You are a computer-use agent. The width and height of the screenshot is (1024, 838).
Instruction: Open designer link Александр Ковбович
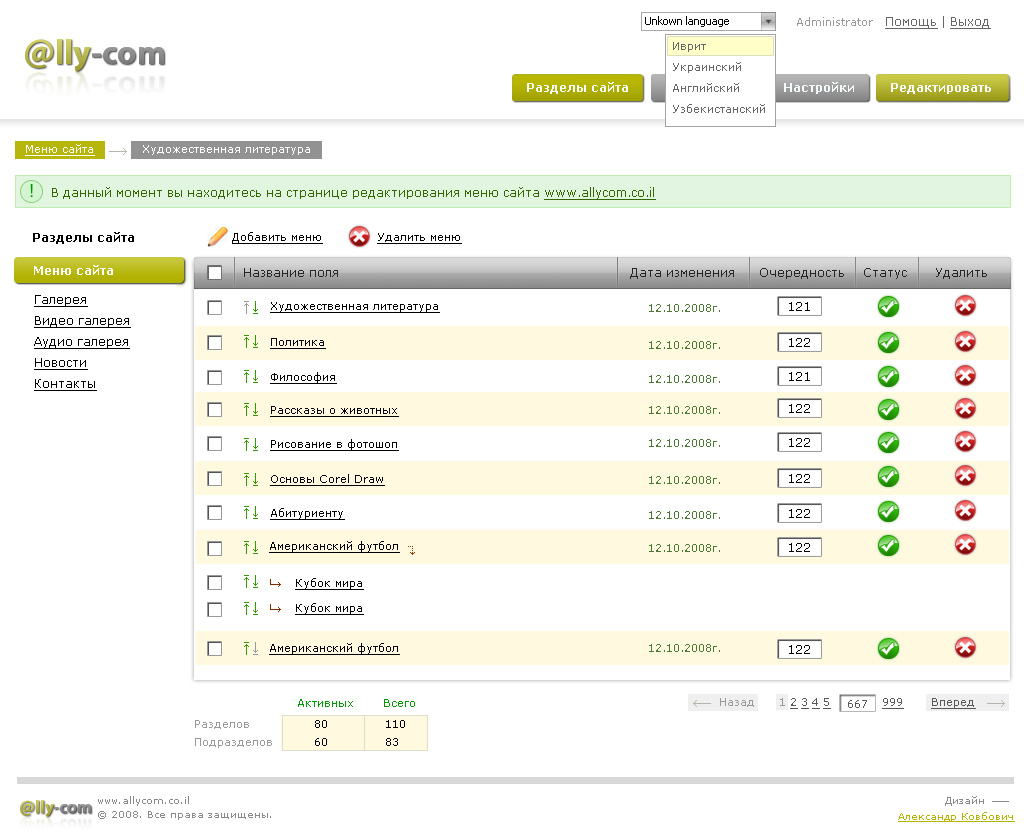[x=955, y=816]
